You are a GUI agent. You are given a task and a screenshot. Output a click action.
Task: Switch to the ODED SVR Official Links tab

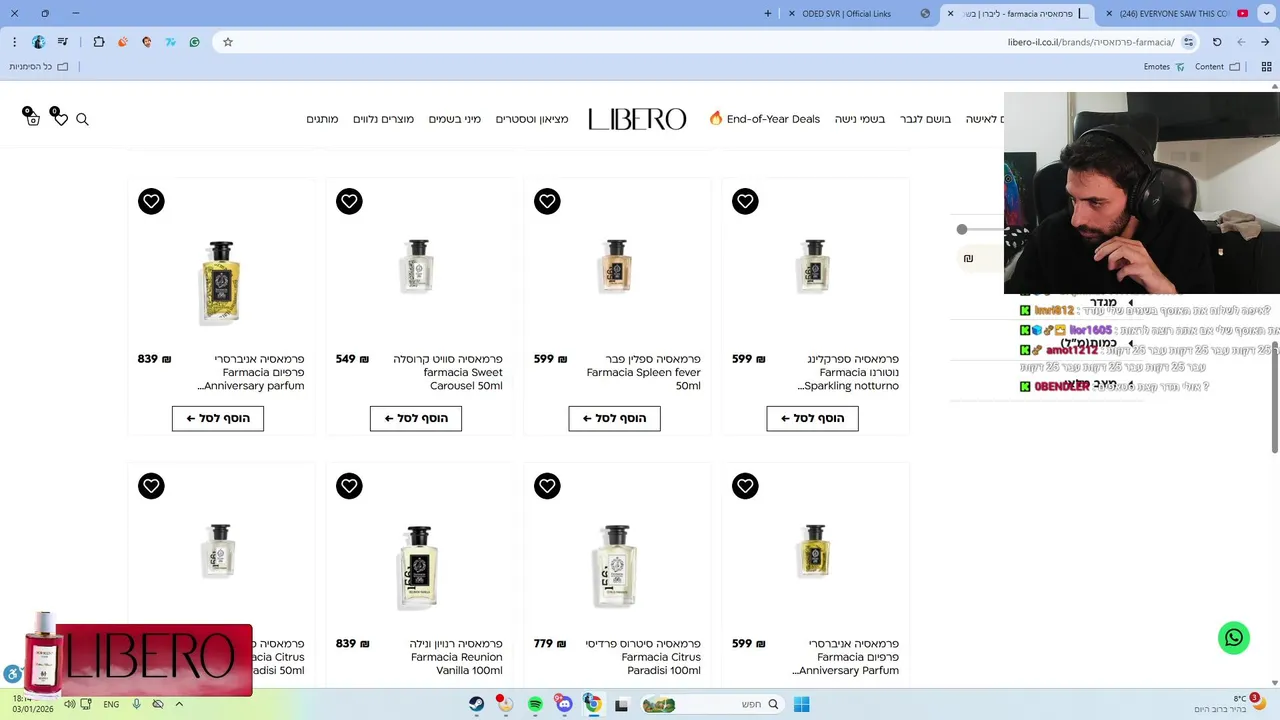coord(846,14)
